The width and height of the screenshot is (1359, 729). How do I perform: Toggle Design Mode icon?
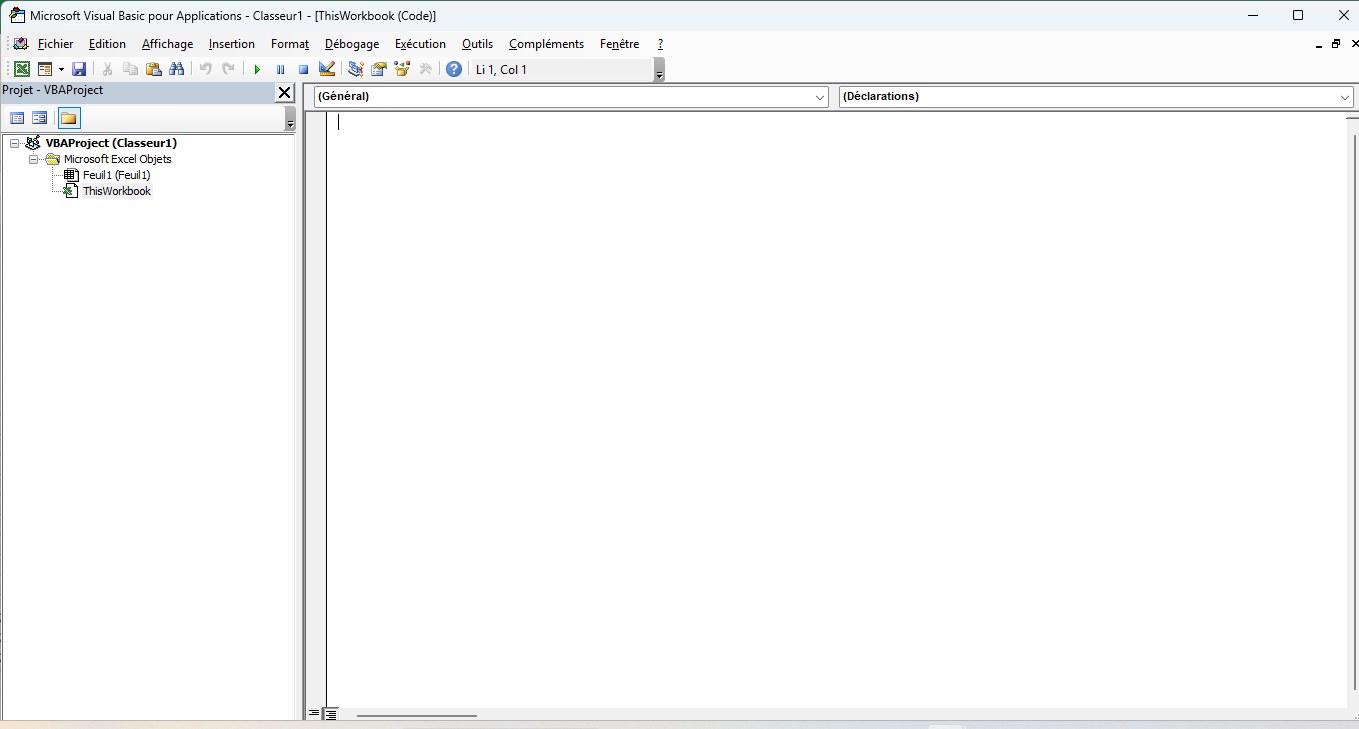tap(326, 69)
